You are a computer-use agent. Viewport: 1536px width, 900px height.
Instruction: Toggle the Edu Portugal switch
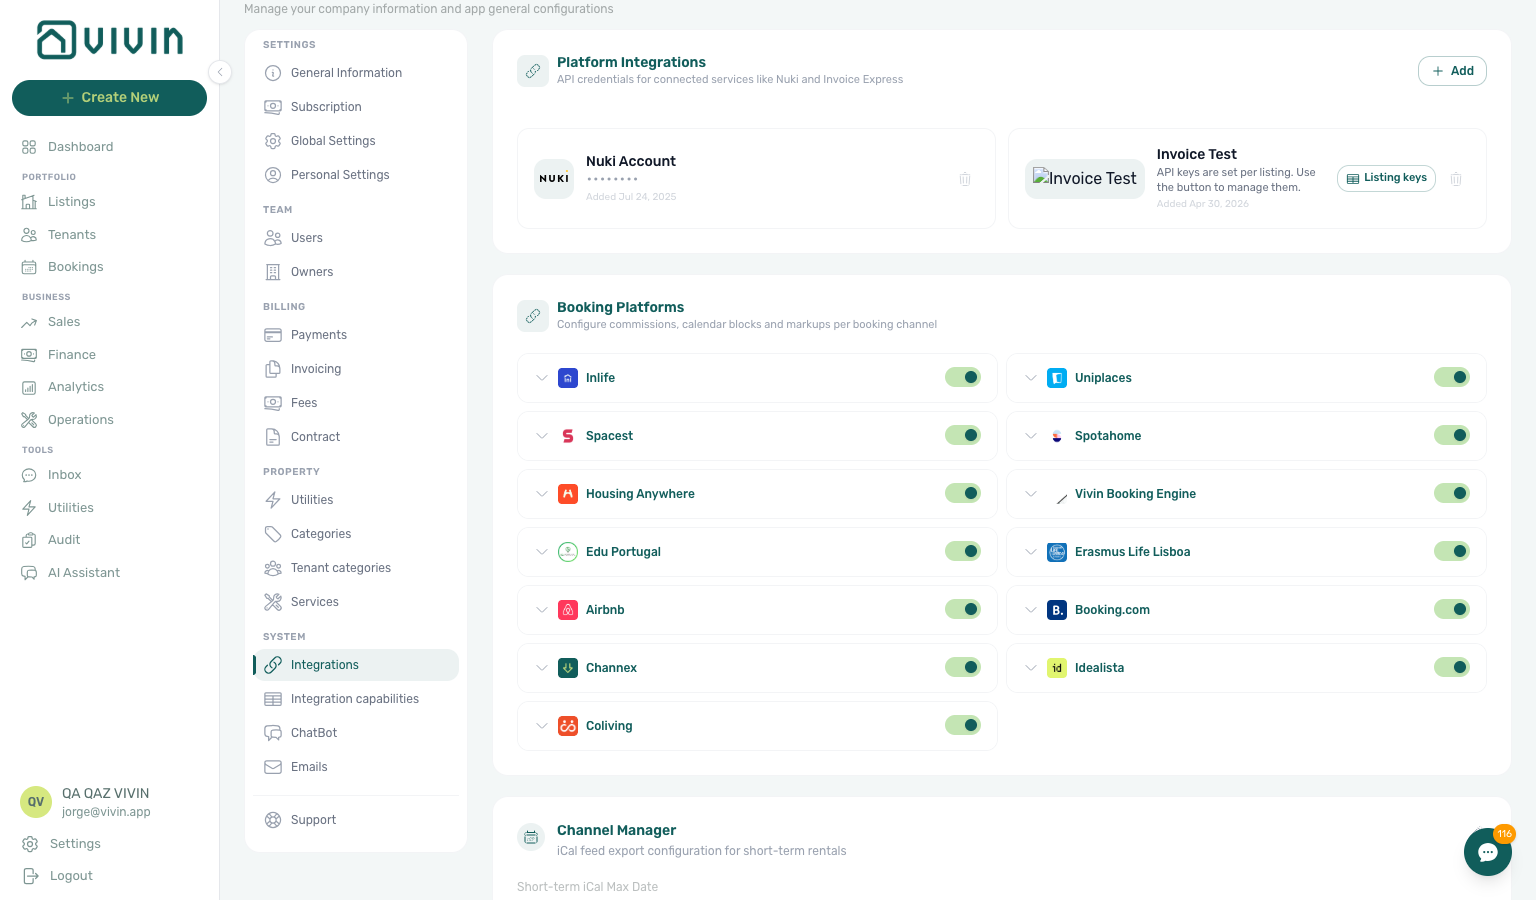(963, 551)
